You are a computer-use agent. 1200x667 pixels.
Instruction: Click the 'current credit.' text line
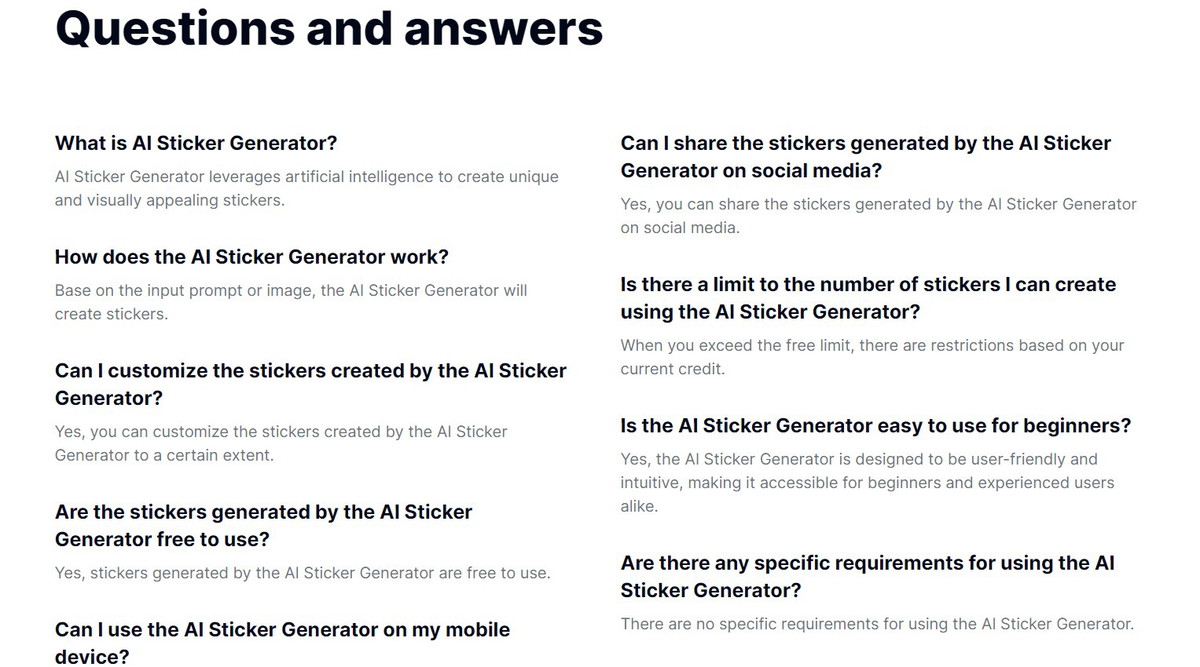pyautogui.click(x=672, y=369)
